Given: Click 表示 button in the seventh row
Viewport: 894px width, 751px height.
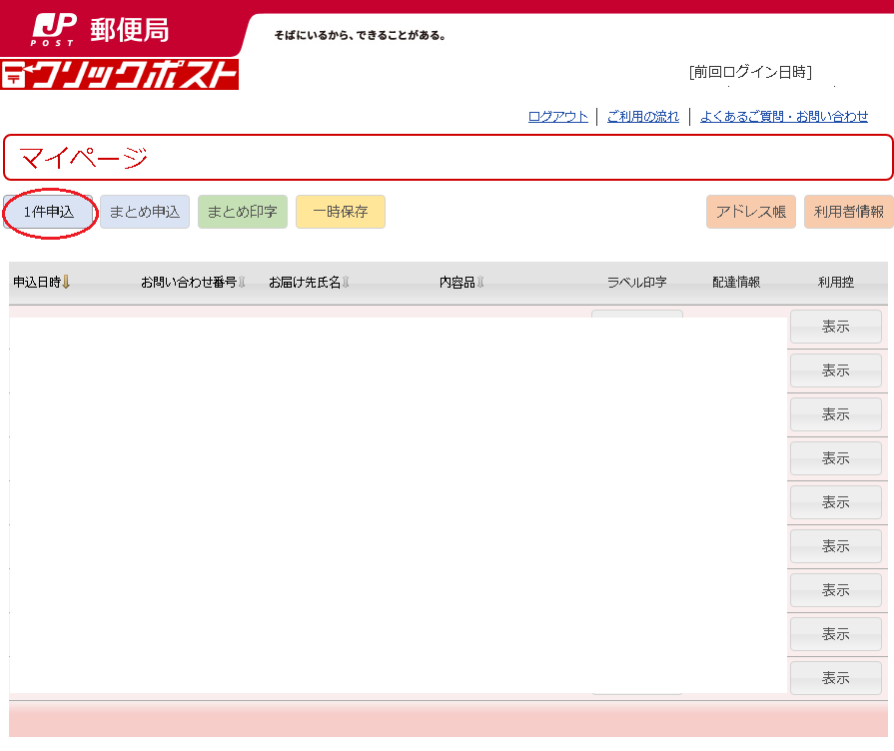Looking at the screenshot, I should coord(836,590).
